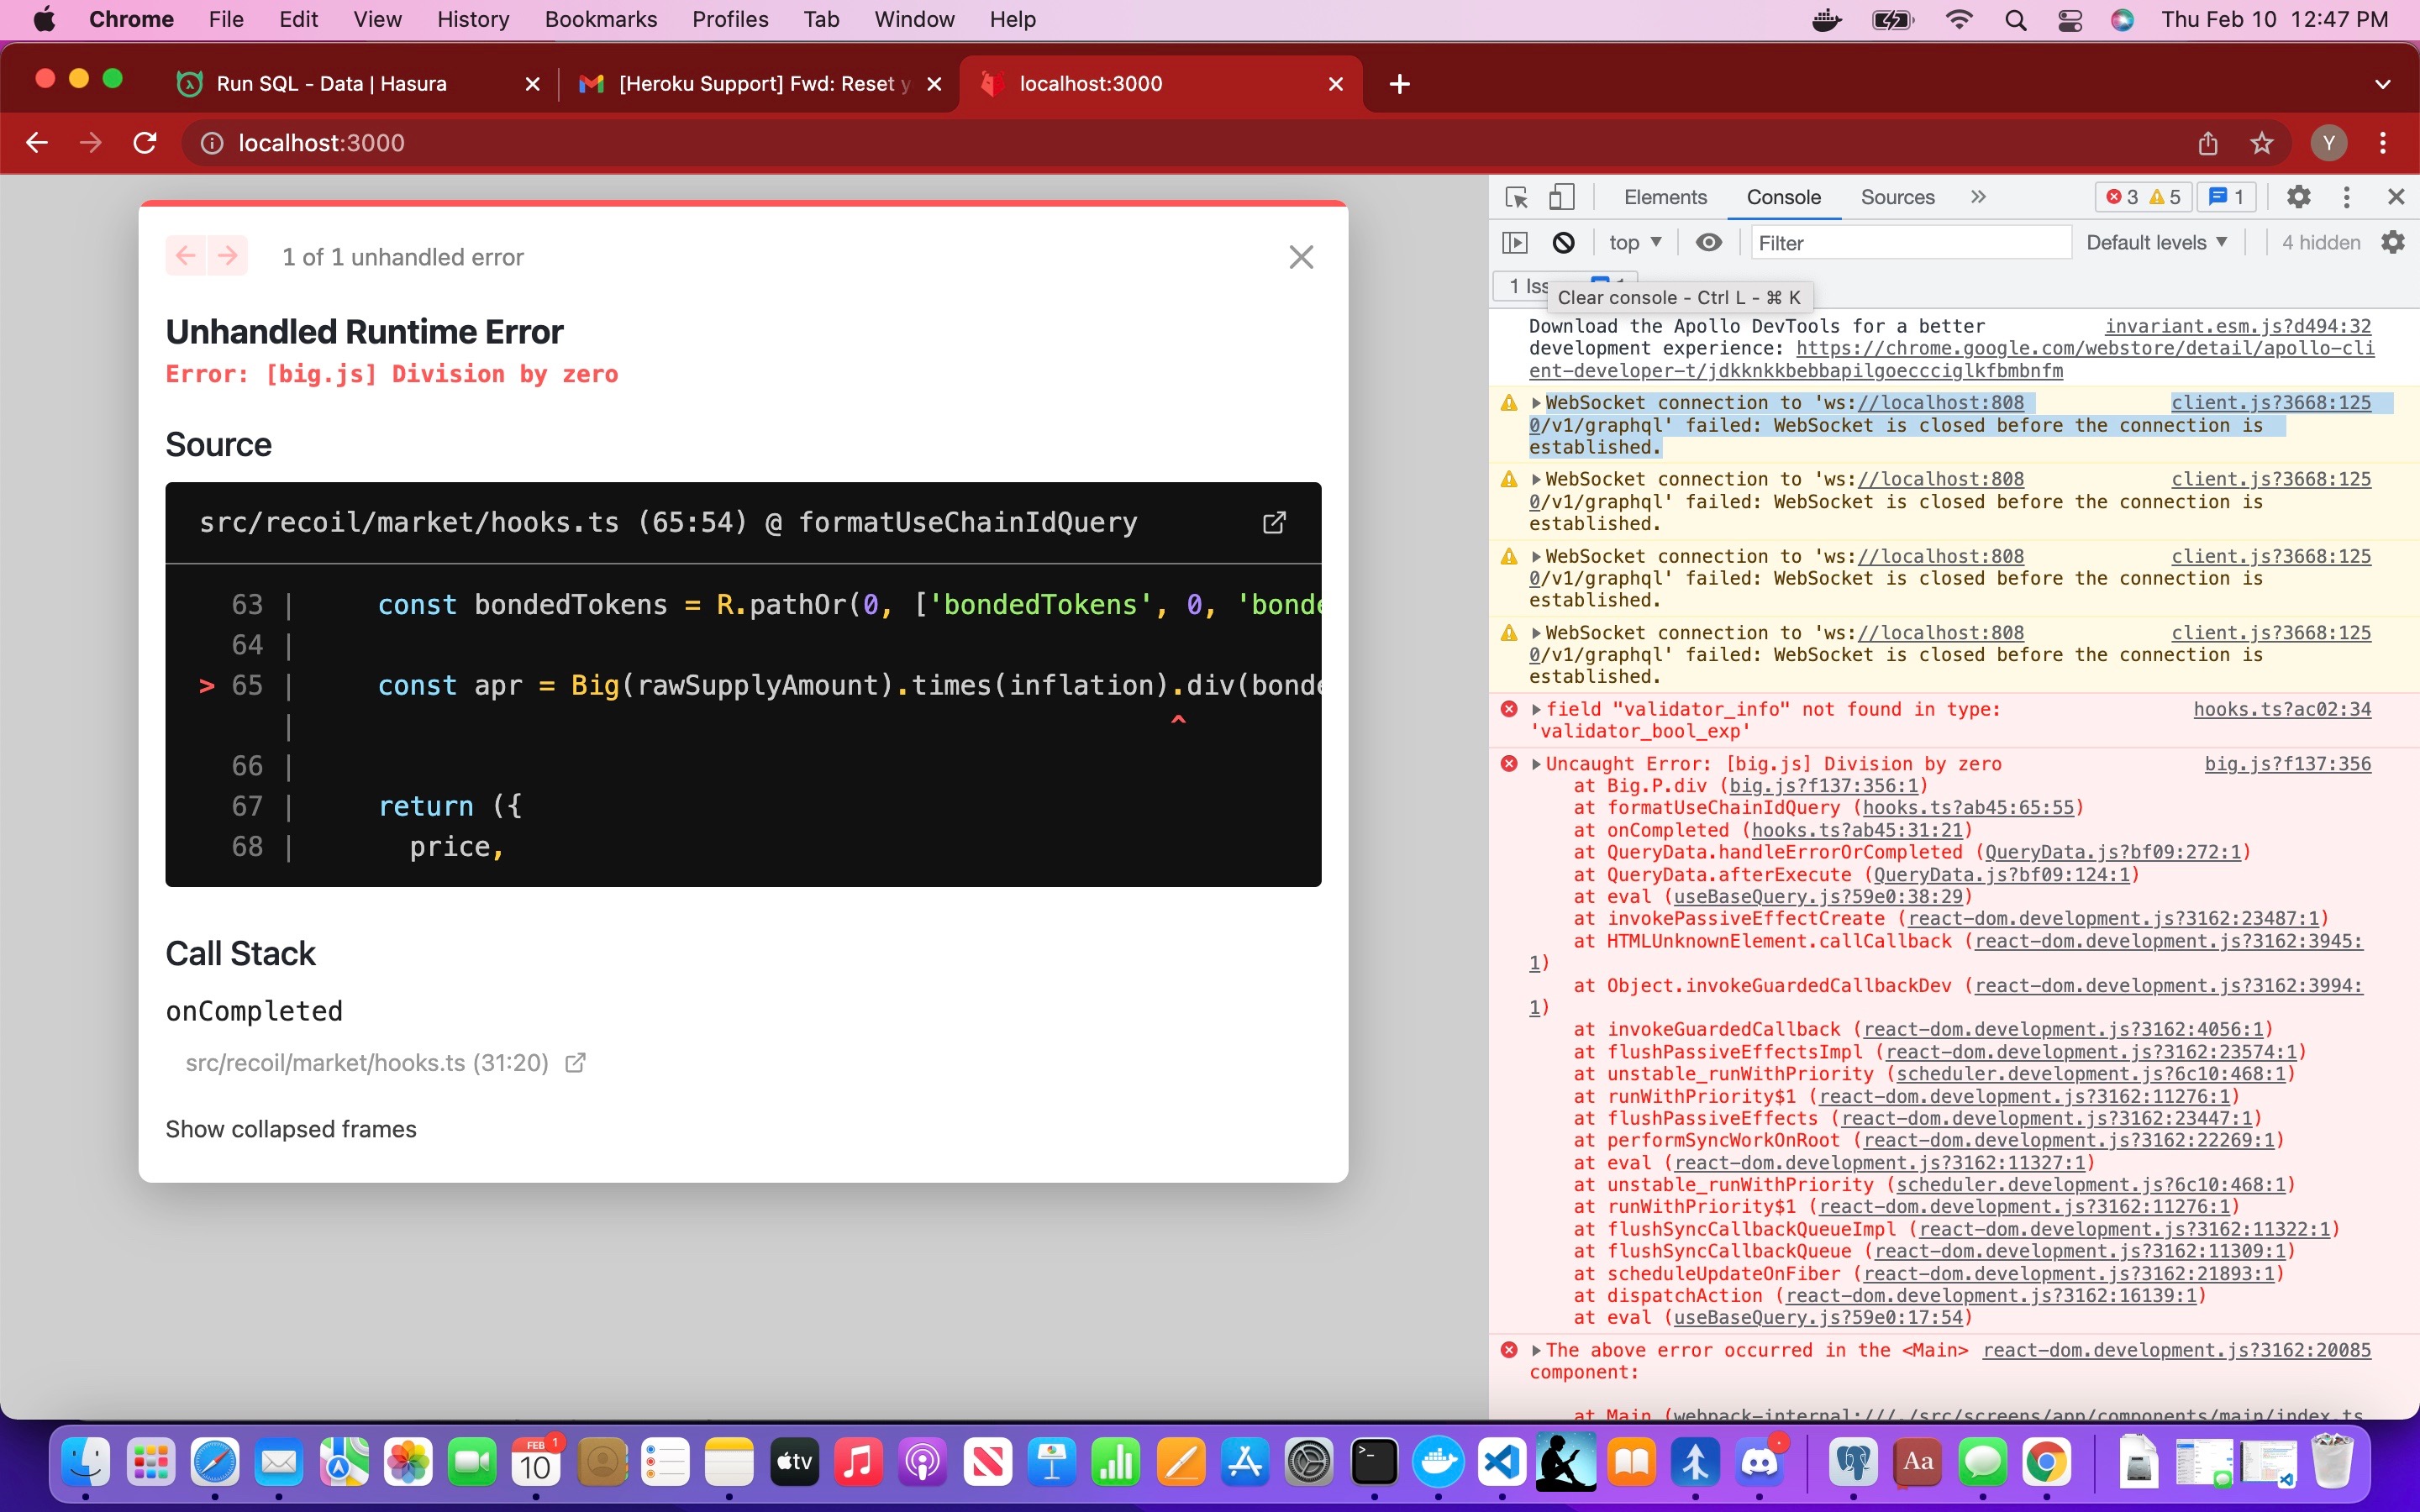Open the Issues panel badge
The height and width of the screenshot is (1512, 2420).
click(2226, 197)
